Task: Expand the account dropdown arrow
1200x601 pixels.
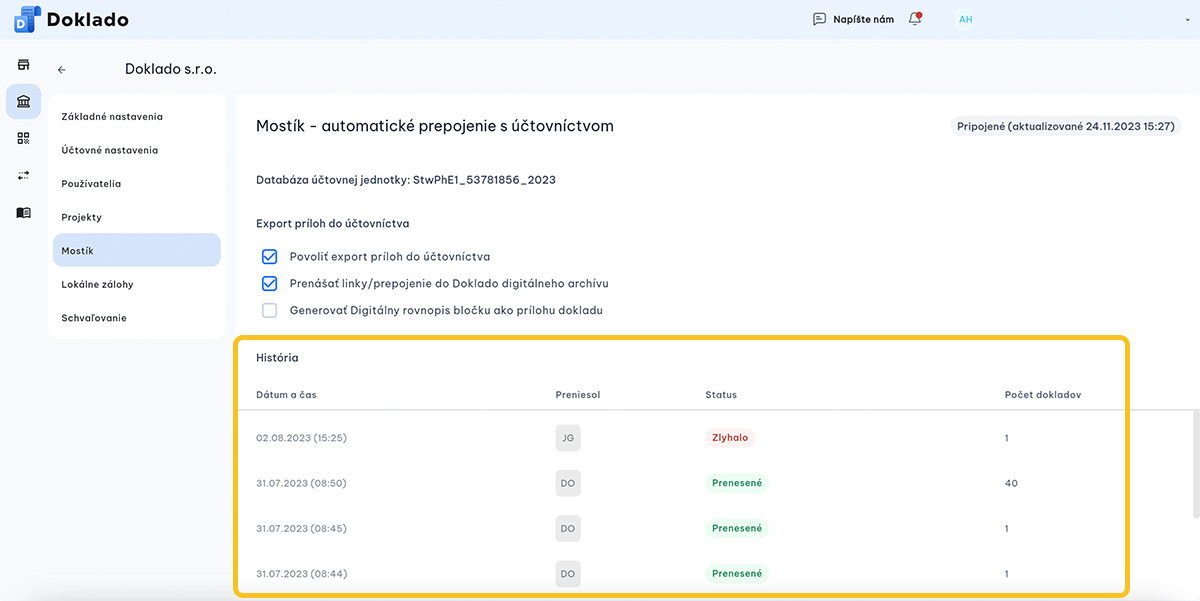Action: 1187,19
